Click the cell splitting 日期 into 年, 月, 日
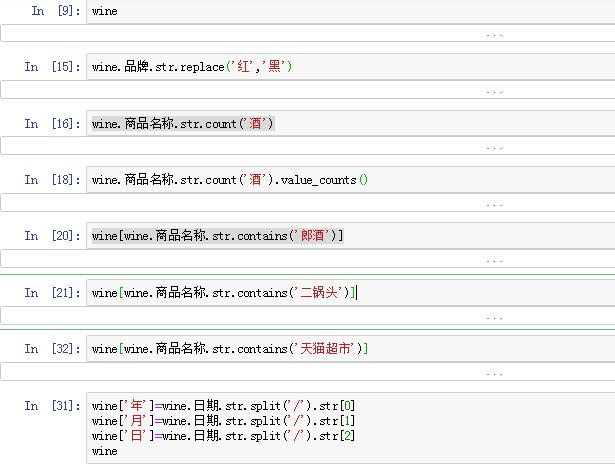The width and height of the screenshot is (615, 464). pyautogui.click(x=350, y=428)
